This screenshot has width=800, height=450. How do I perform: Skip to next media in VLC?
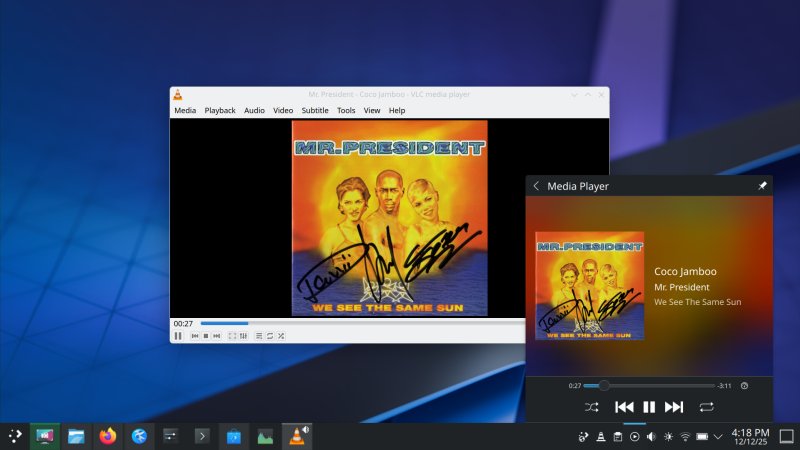pyautogui.click(x=217, y=336)
